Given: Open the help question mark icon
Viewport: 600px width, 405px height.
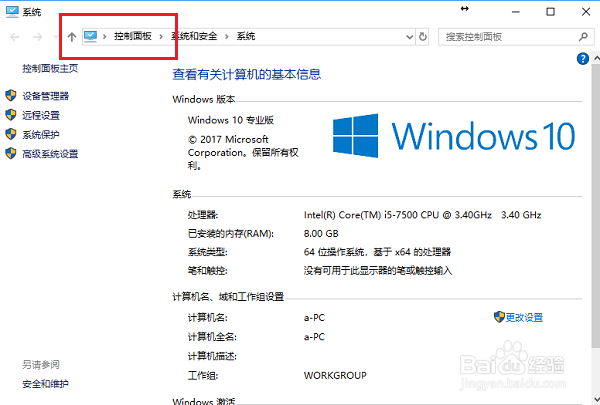Looking at the screenshot, I should tap(582, 59).
